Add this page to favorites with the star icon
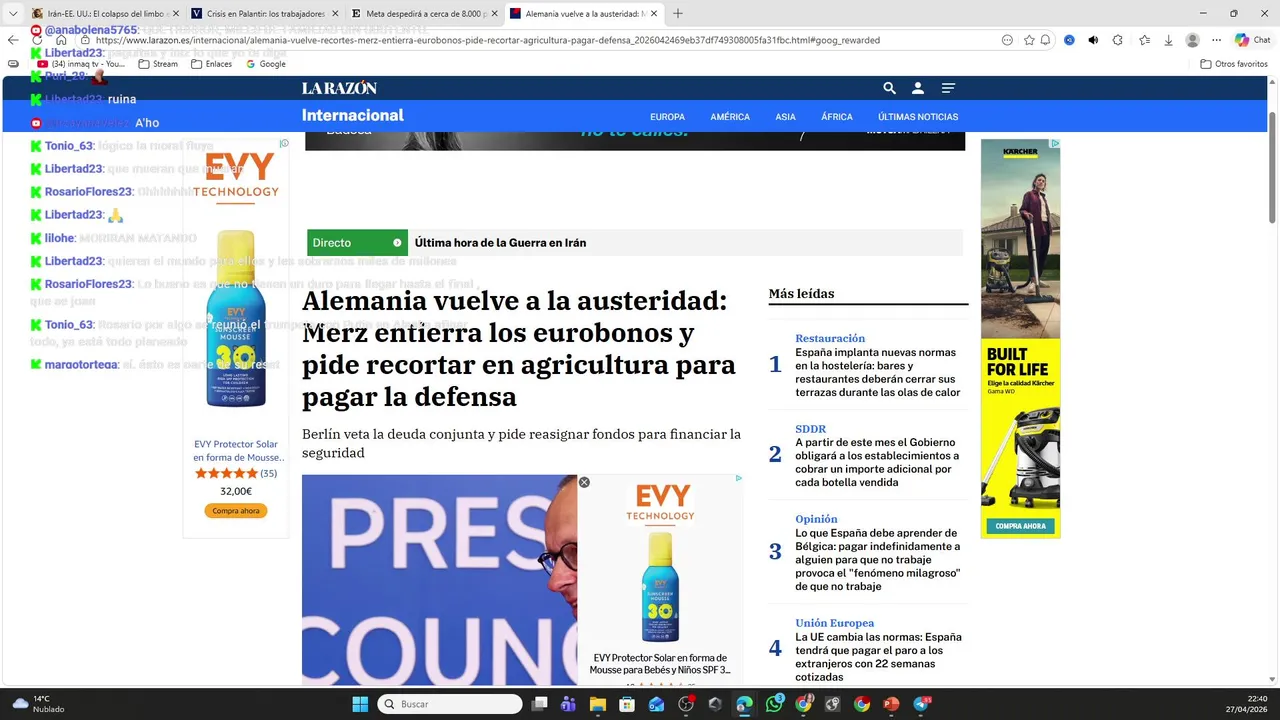The height and width of the screenshot is (720, 1280). click(x=1029, y=40)
